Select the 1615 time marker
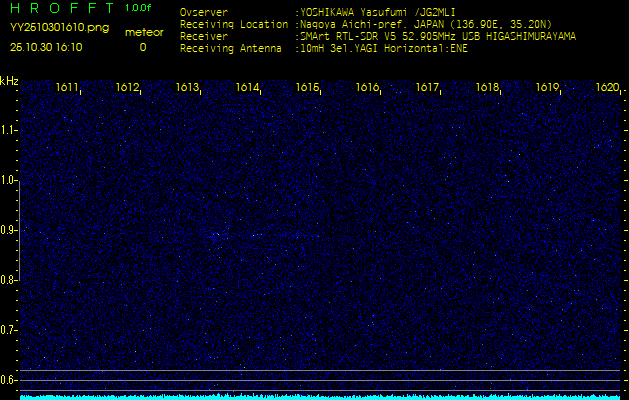The image size is (629, 400). point(308,88)
